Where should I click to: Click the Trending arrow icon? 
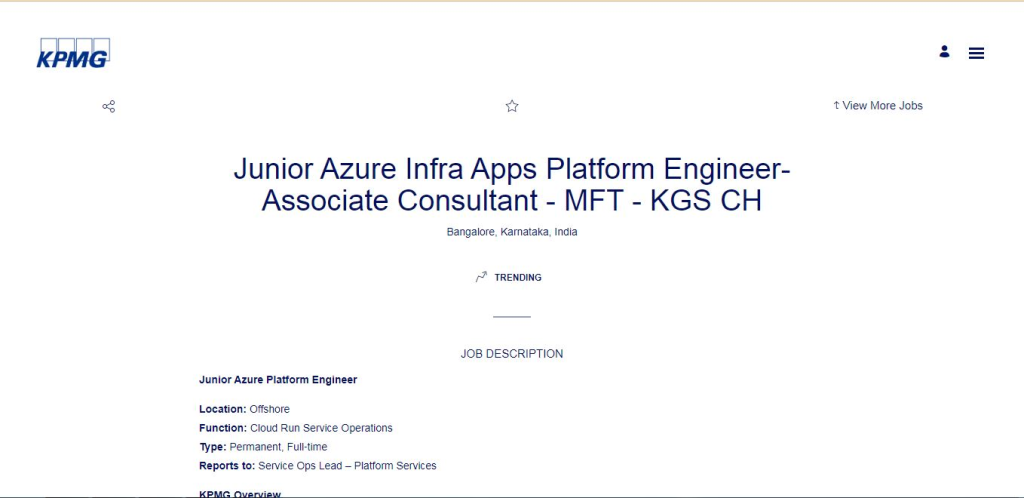(481, 277)
